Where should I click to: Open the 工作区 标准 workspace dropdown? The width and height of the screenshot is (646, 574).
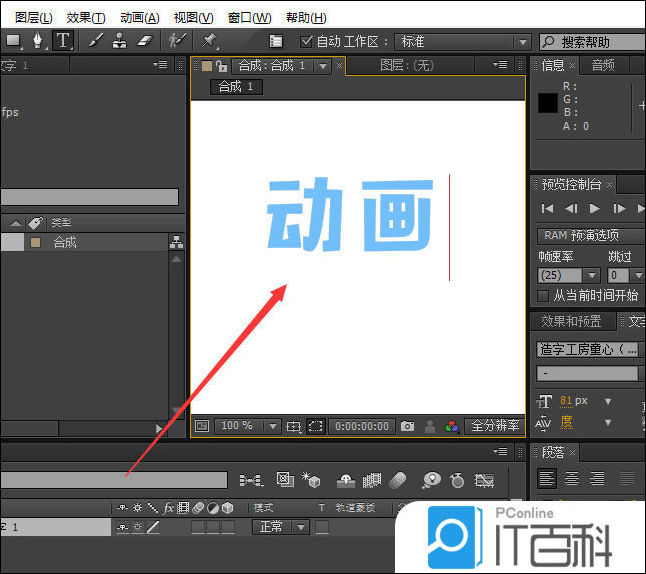click(x=463, y=41)
